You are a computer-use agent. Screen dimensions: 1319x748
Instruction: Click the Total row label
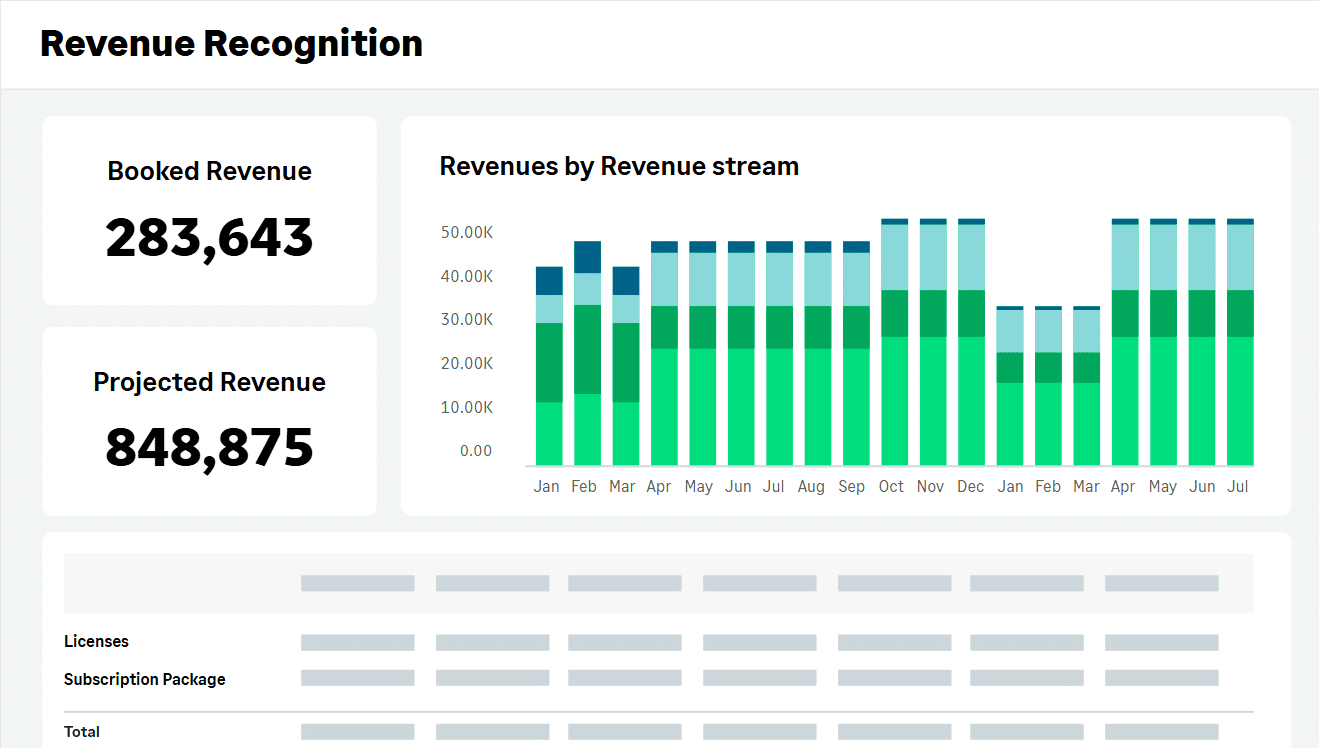[x=82, y=731]
